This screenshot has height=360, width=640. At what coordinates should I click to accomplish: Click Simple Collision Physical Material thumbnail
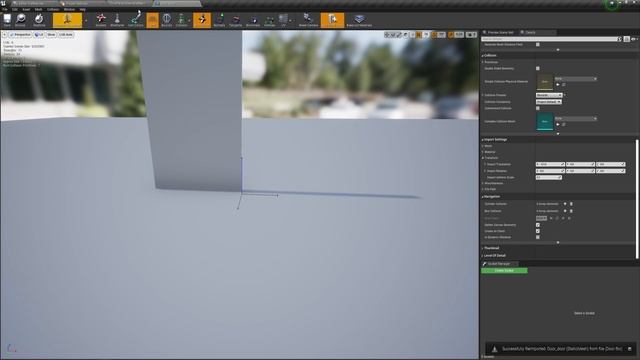coord(544,82)
